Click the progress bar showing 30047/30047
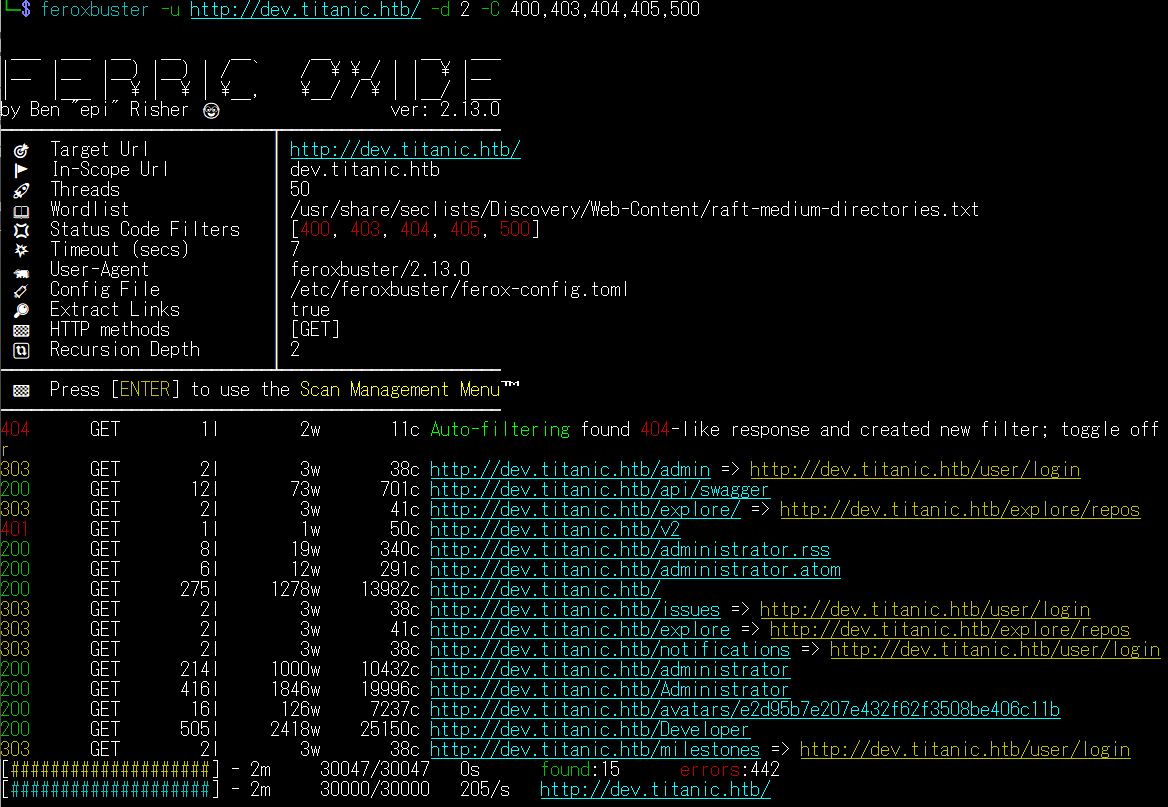1168x807 pixels. click(110, 770)
